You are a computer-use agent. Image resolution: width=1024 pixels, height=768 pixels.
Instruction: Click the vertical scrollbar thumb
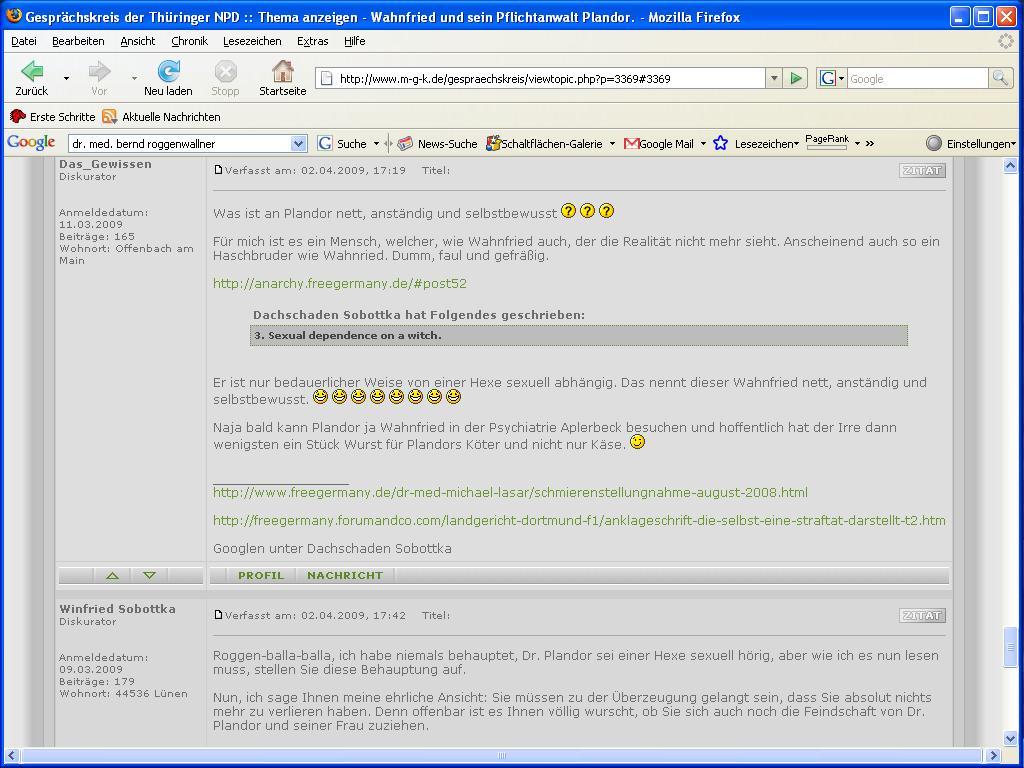pyautogui.click(x=1010, y=647)
